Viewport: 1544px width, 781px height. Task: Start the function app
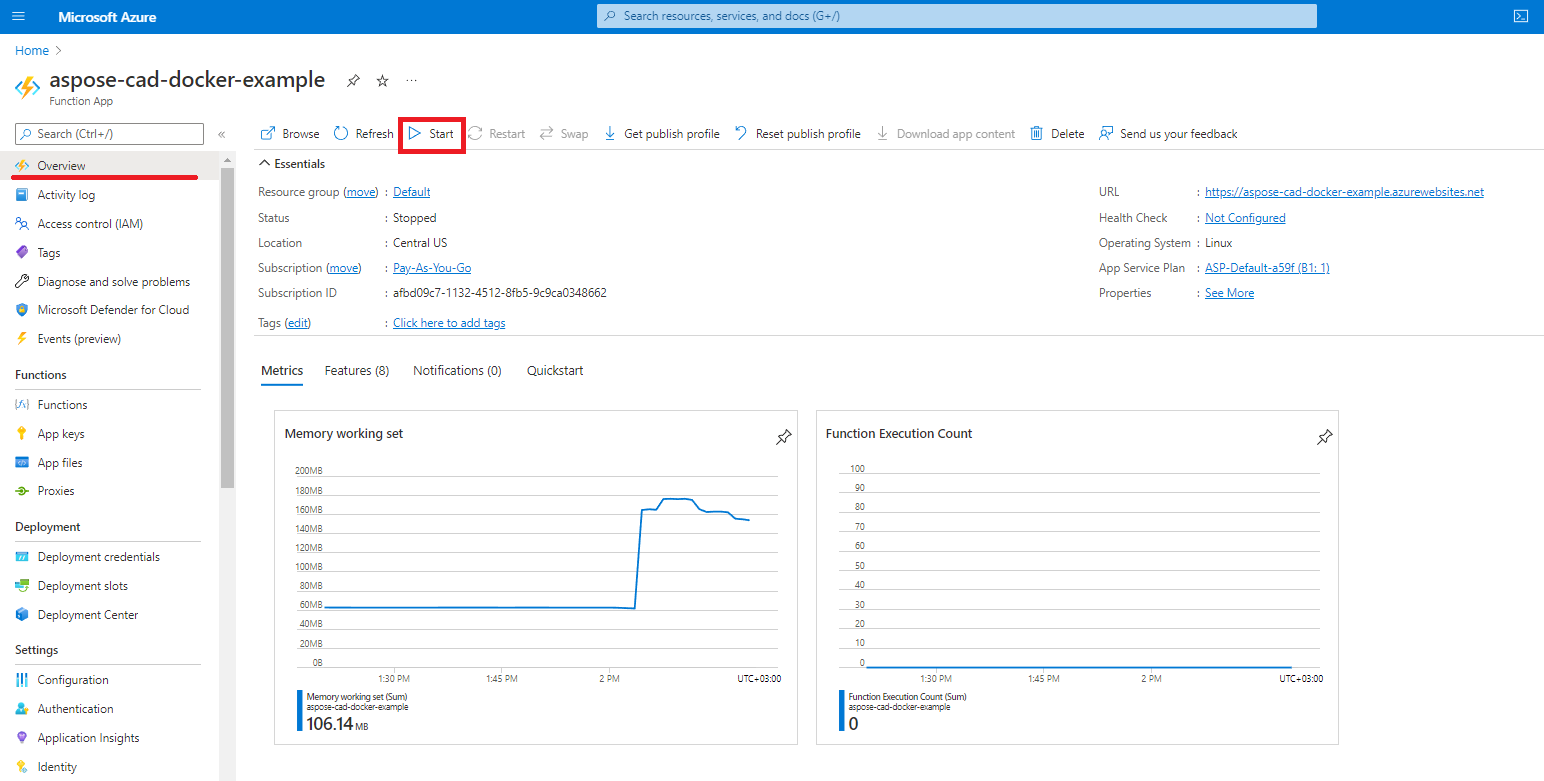431,134
